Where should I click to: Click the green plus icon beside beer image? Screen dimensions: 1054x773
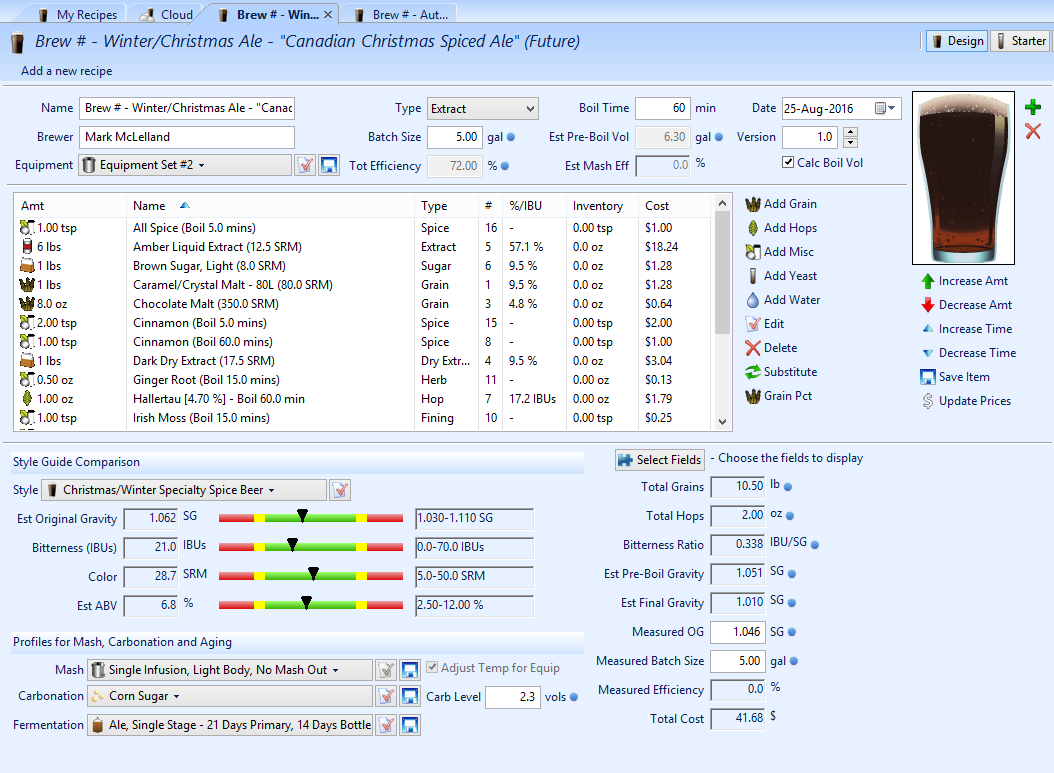click(x=1033, y=107)
